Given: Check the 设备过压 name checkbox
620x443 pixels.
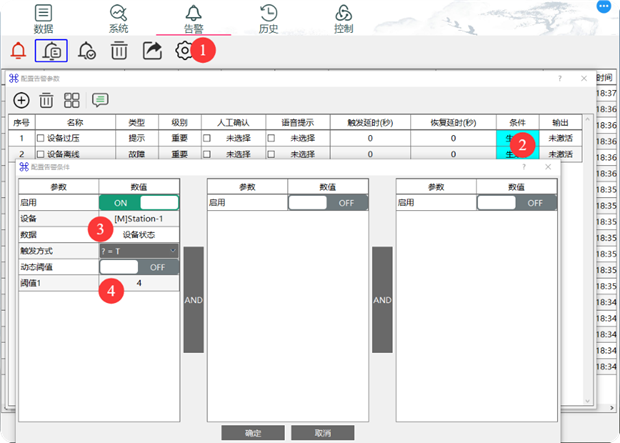Looking at the screenshot, I should tap(40, 138).
